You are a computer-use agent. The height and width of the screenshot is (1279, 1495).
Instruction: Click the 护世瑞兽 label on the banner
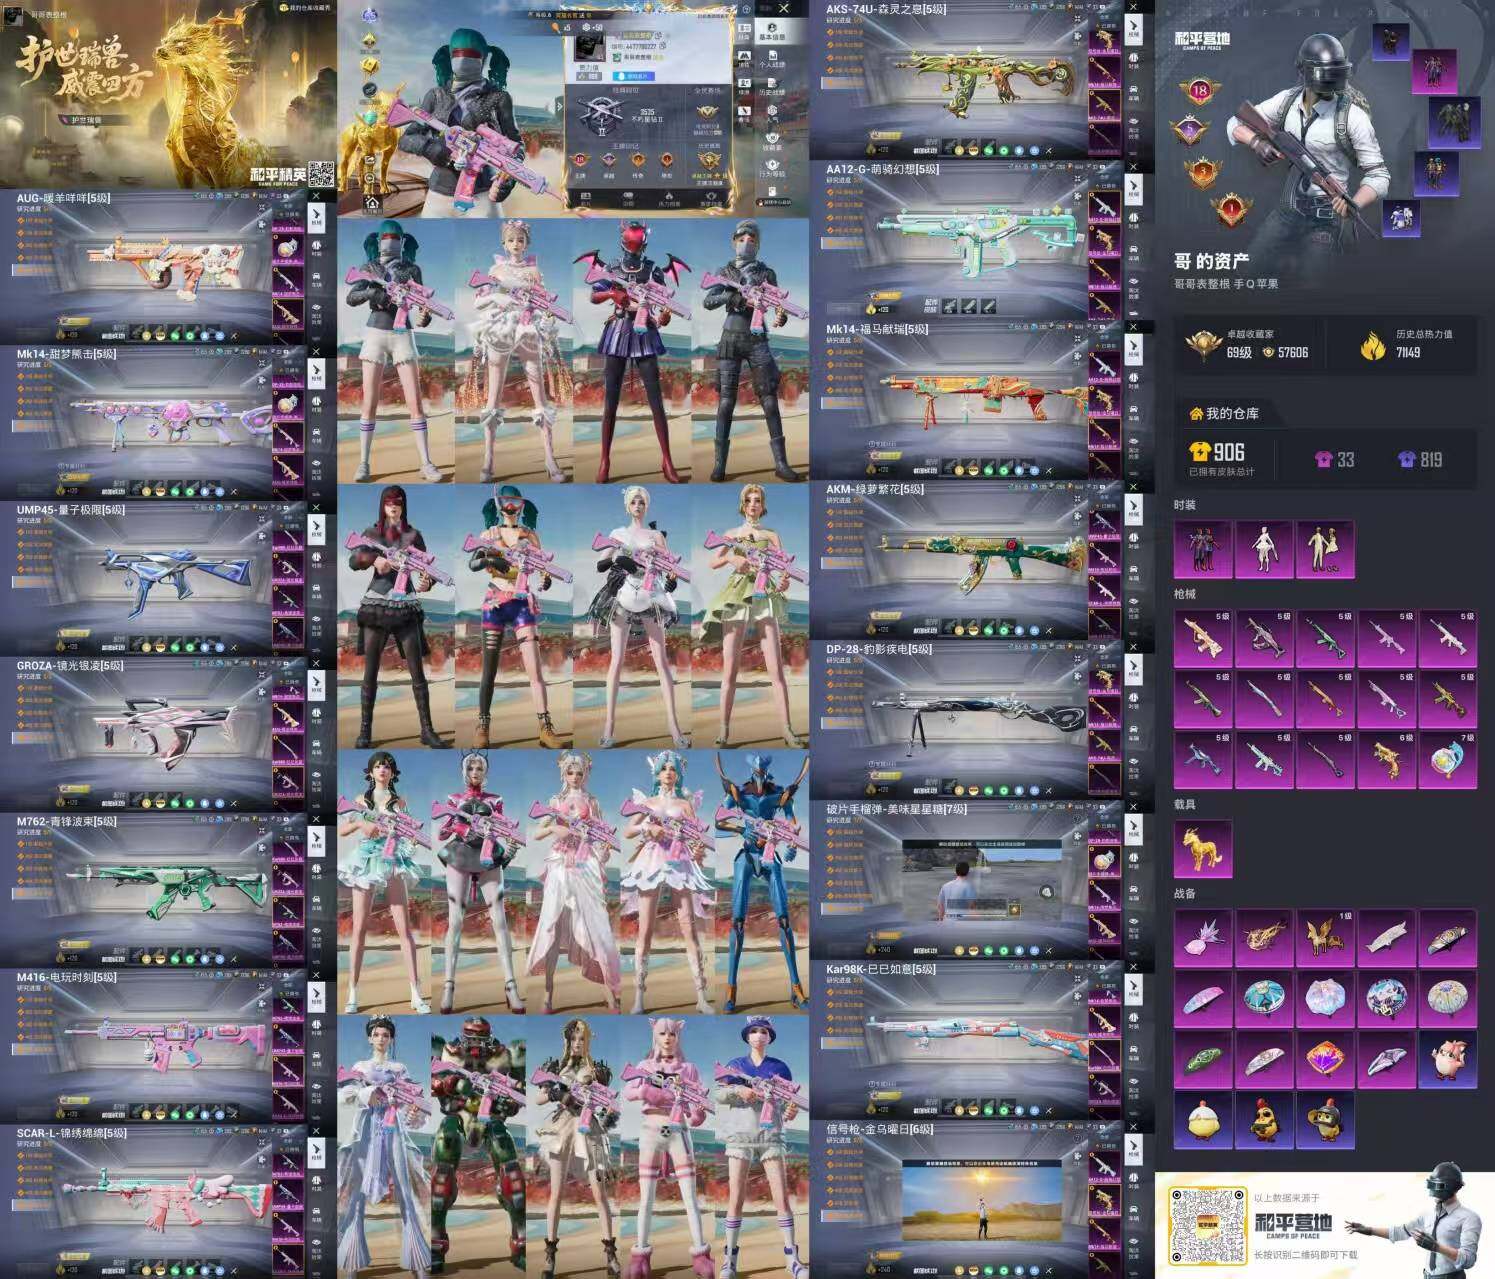click(86, 121)
